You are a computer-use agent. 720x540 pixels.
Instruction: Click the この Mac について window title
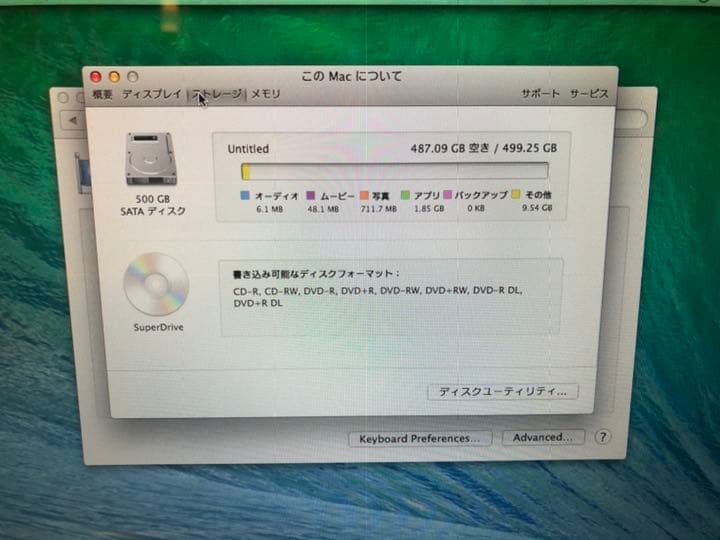[352, 76]
